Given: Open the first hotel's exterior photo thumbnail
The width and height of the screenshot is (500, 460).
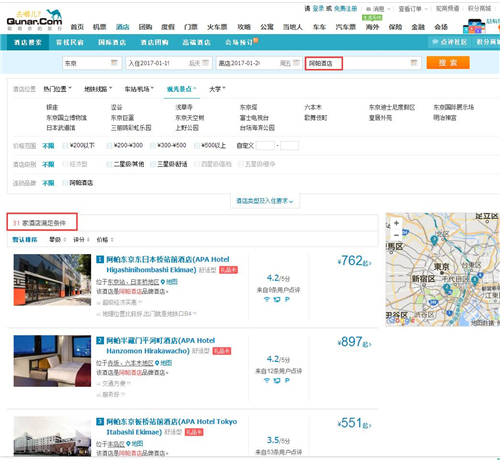Looking at the screenshot, I should click(x=52, y=280).
